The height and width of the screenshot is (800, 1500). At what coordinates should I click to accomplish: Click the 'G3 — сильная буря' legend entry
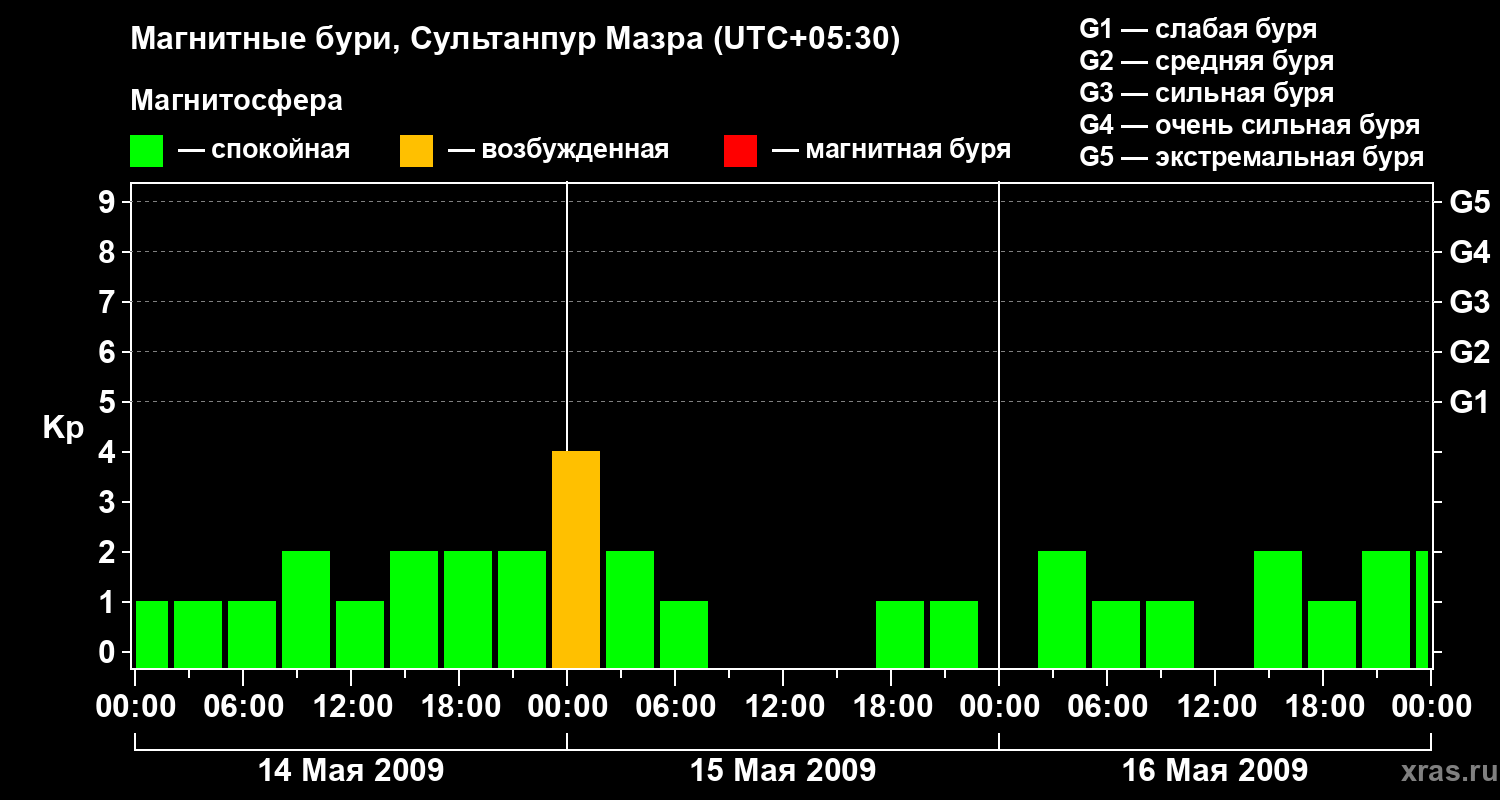click(1206, 93)
